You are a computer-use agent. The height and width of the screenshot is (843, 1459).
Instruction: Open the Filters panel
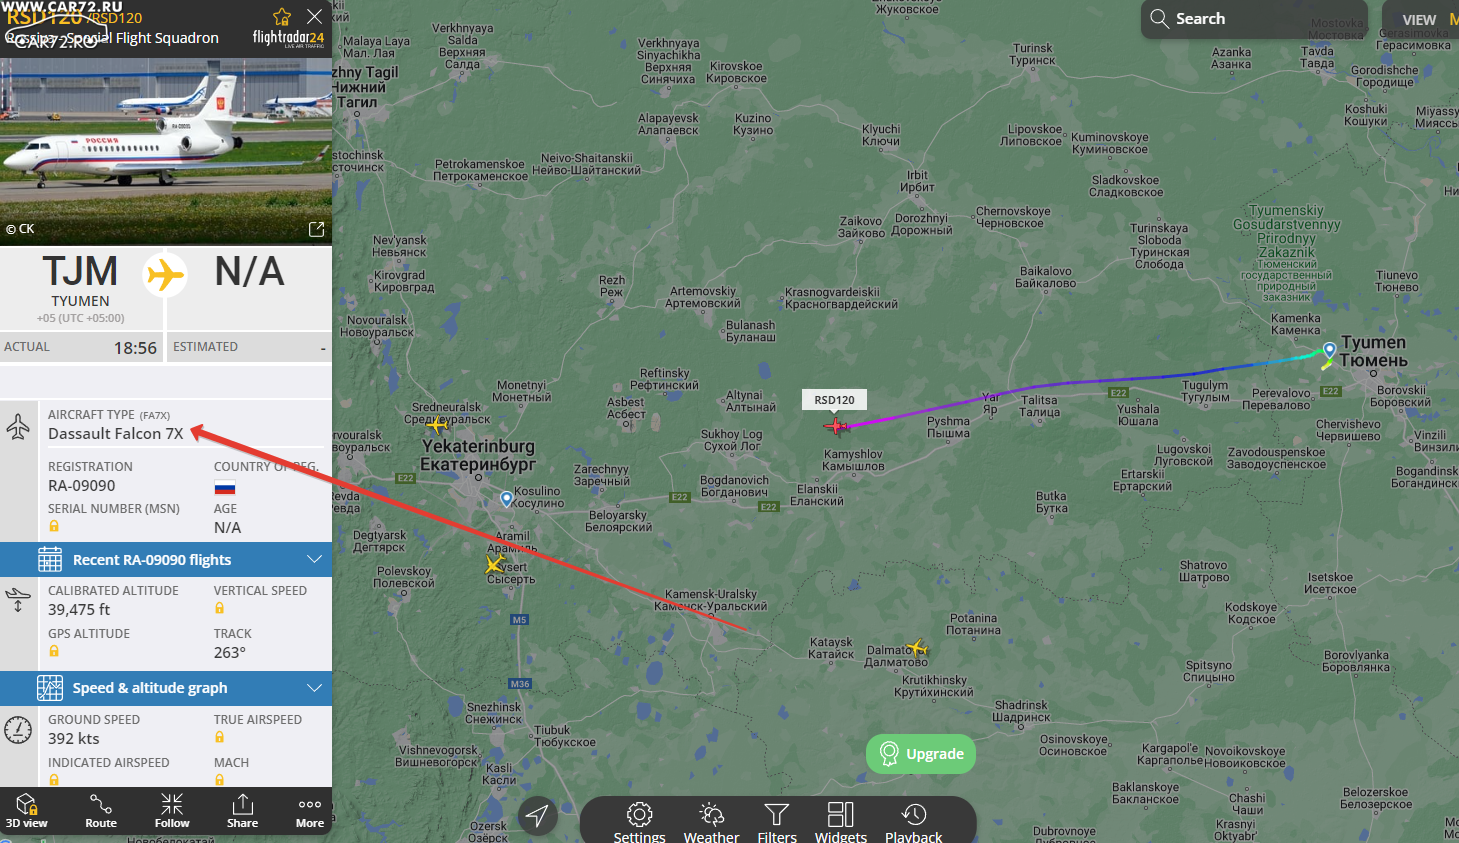point(777,822)
